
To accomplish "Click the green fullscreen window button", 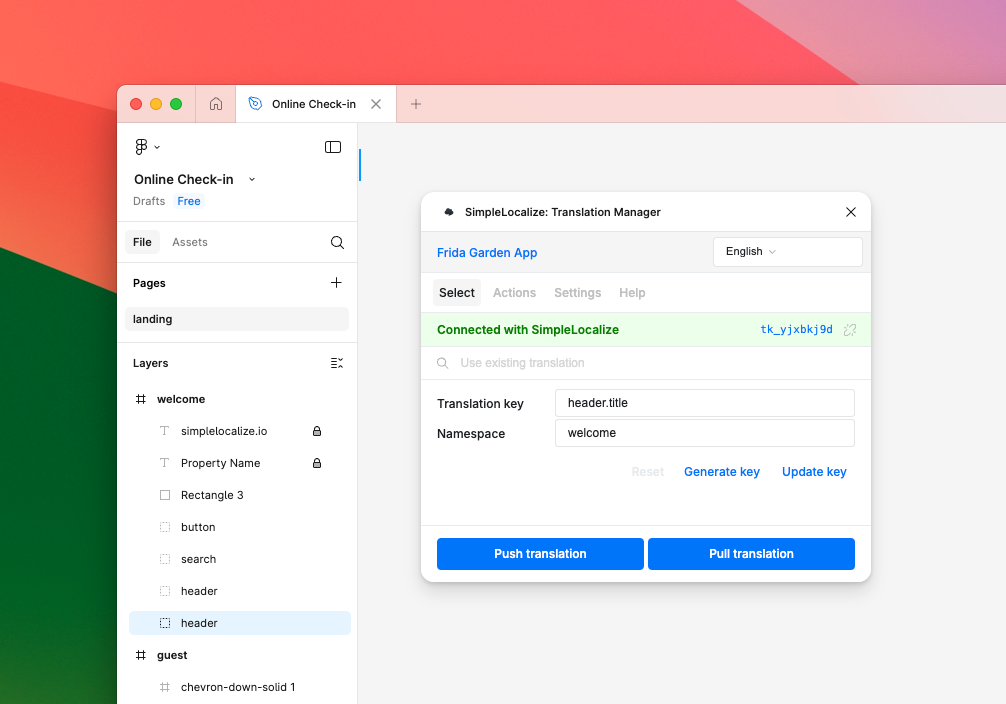I will click(x=176, y=104).
